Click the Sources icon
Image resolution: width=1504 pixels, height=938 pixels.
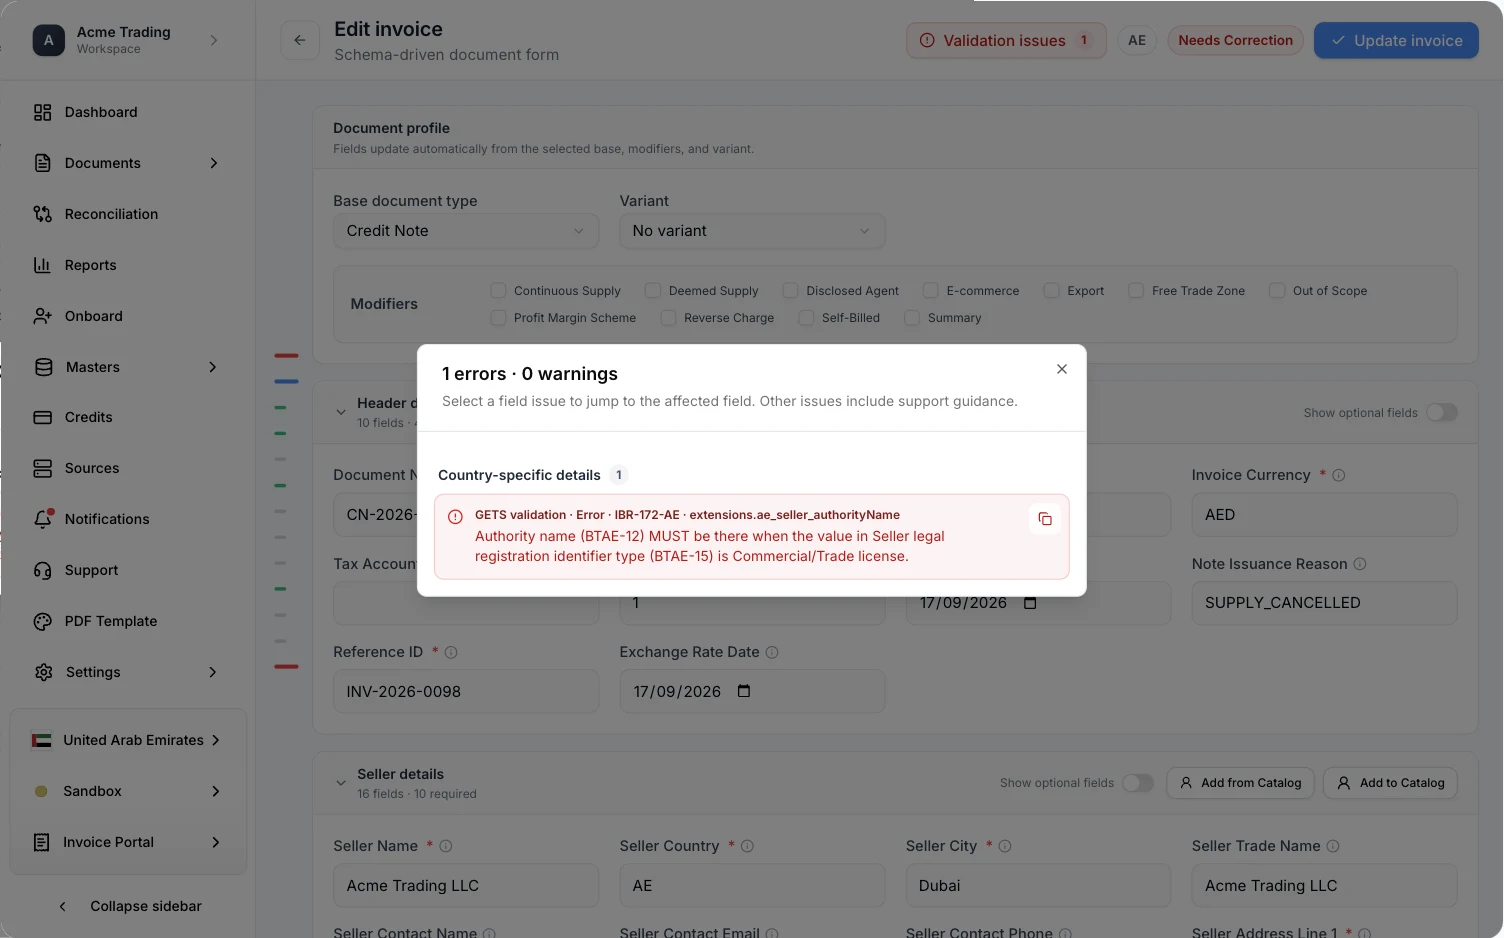[42, 468]
